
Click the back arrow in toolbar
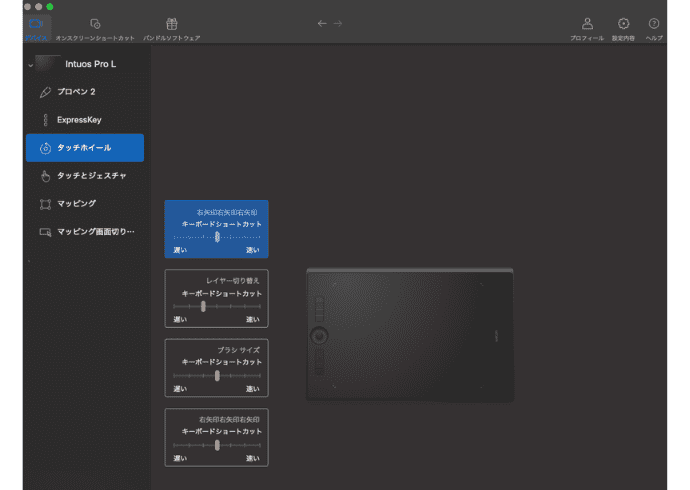tap(322, 23)
